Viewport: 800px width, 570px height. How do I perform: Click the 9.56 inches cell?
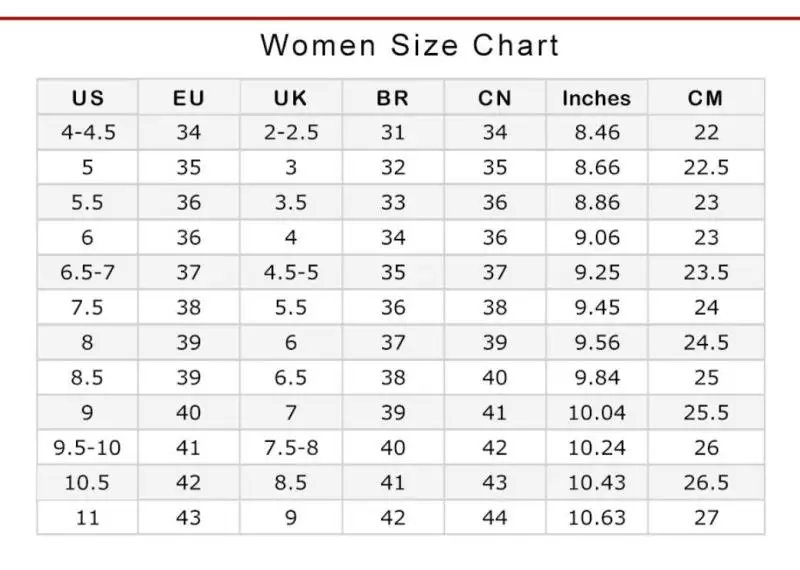(597, 342)
